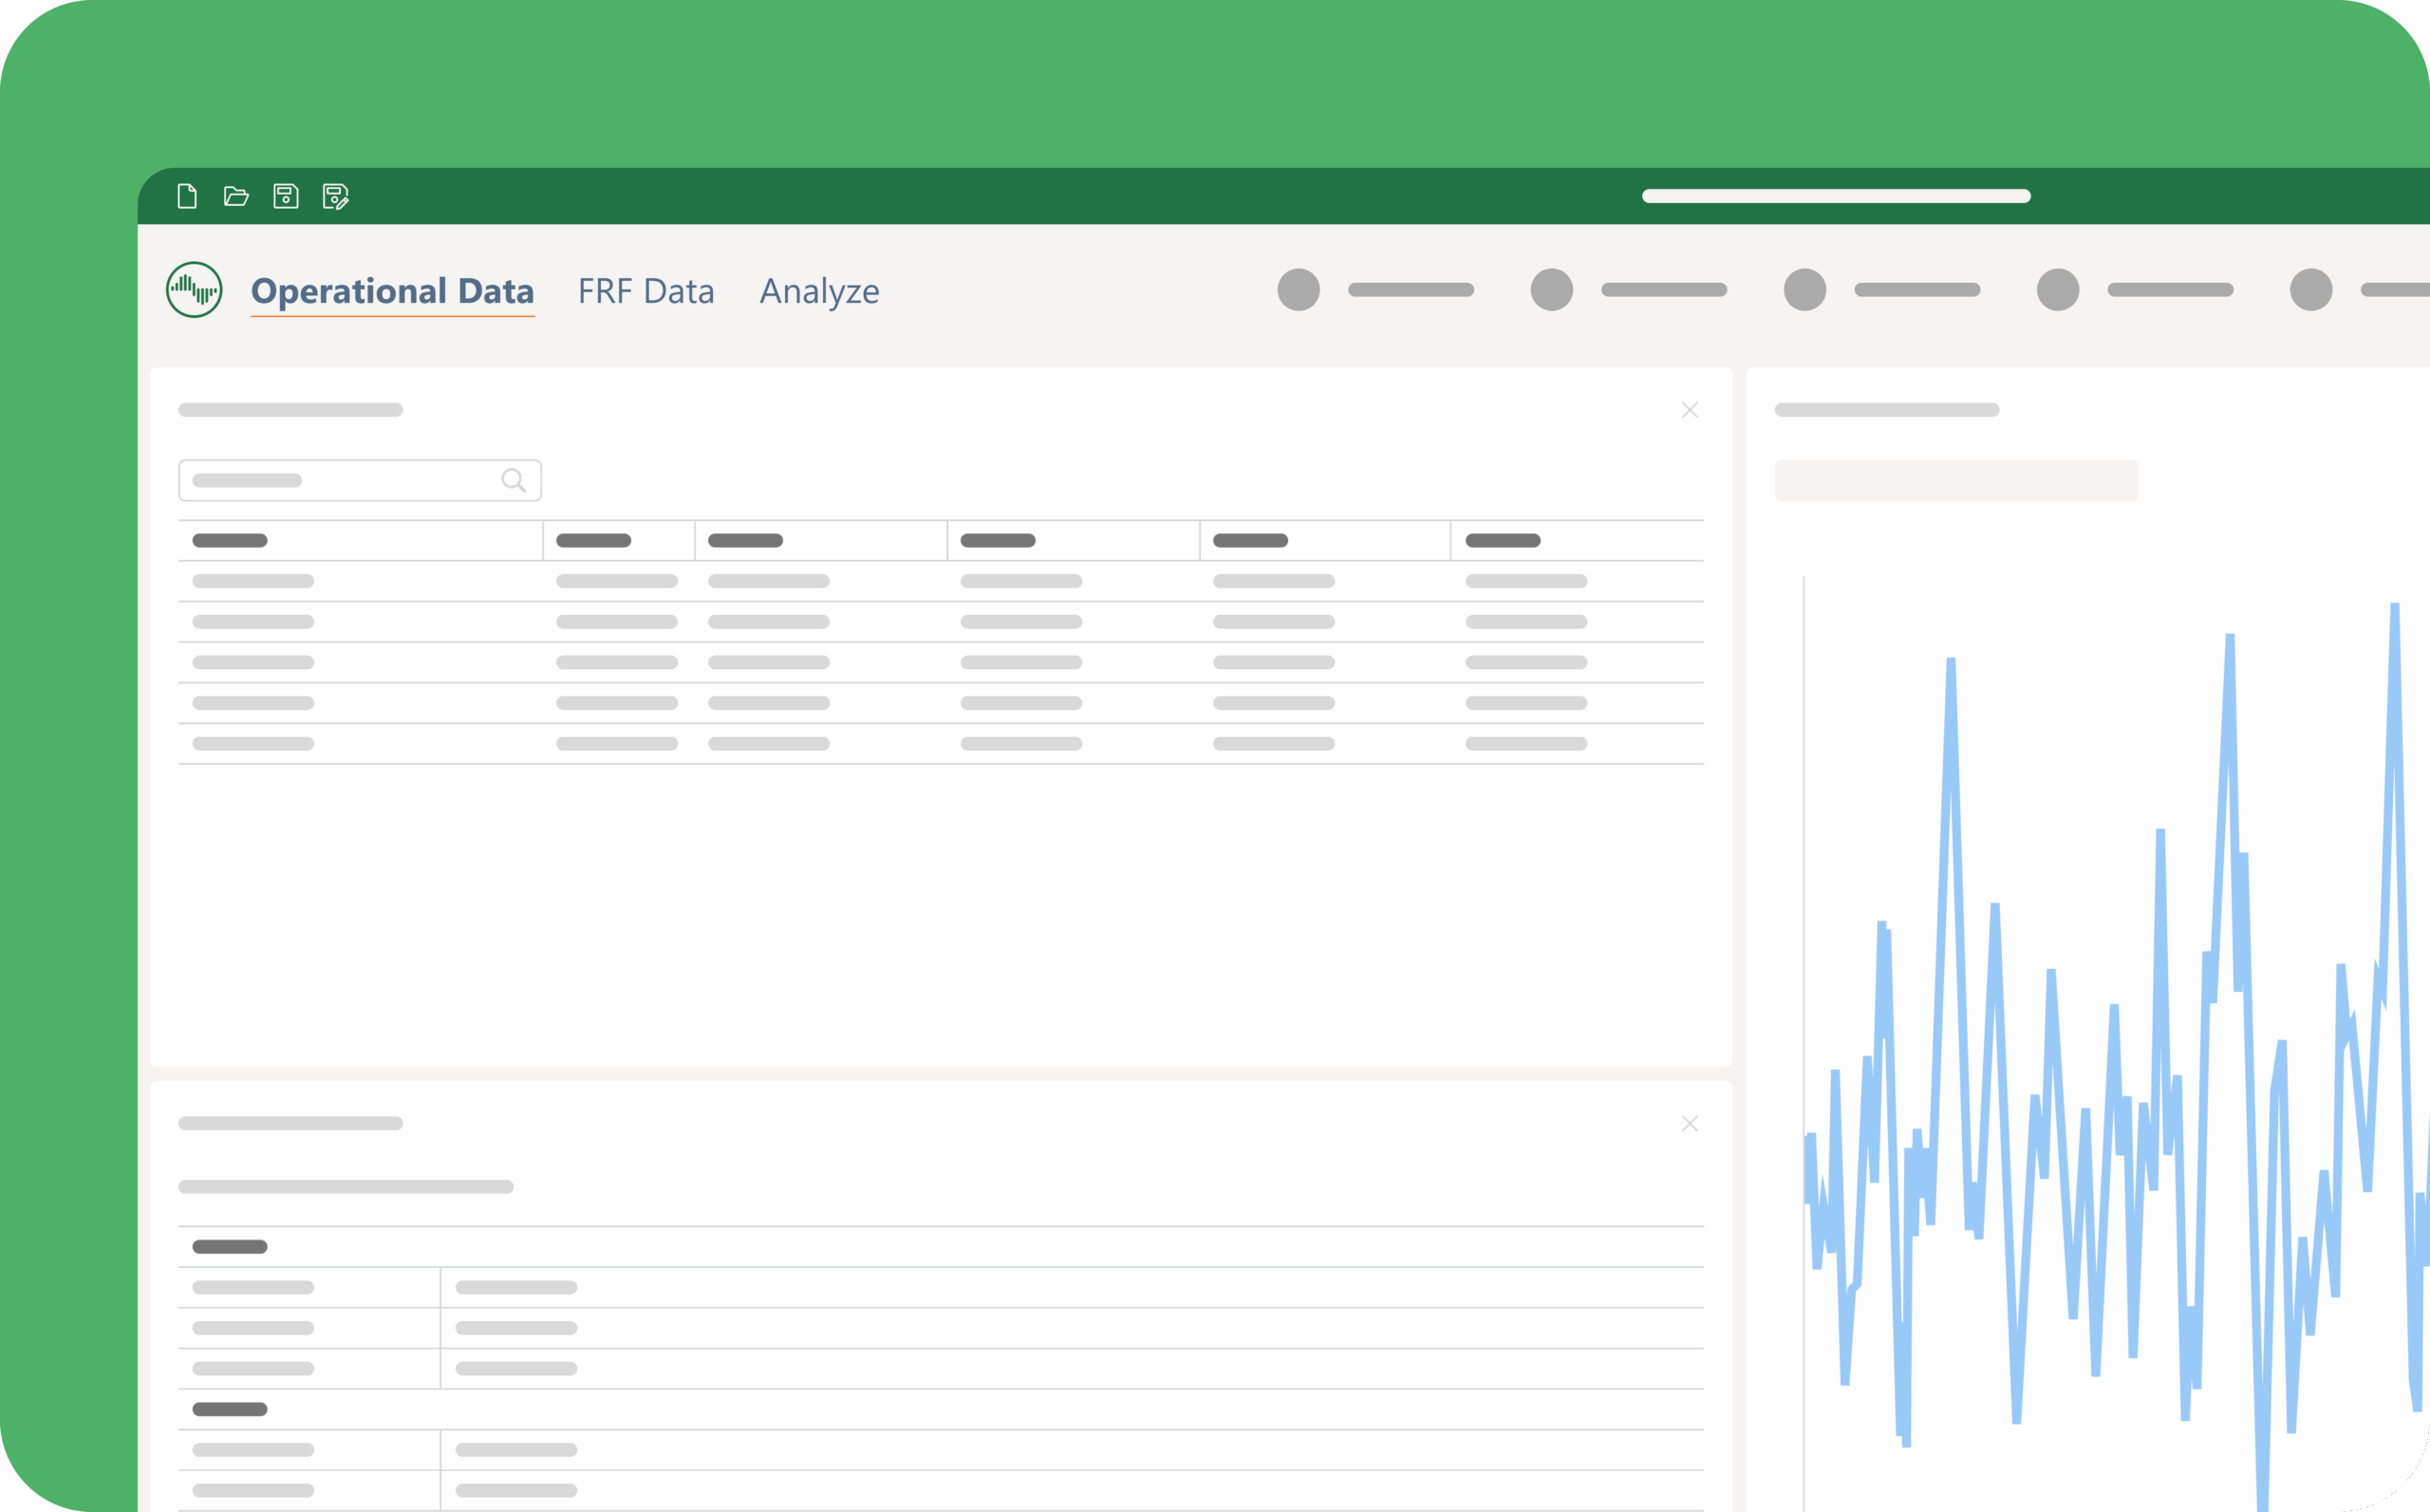This screenshot has height=1512, width=2430.
Task: Select the Operational Data tab
Action: click(392, 291)
